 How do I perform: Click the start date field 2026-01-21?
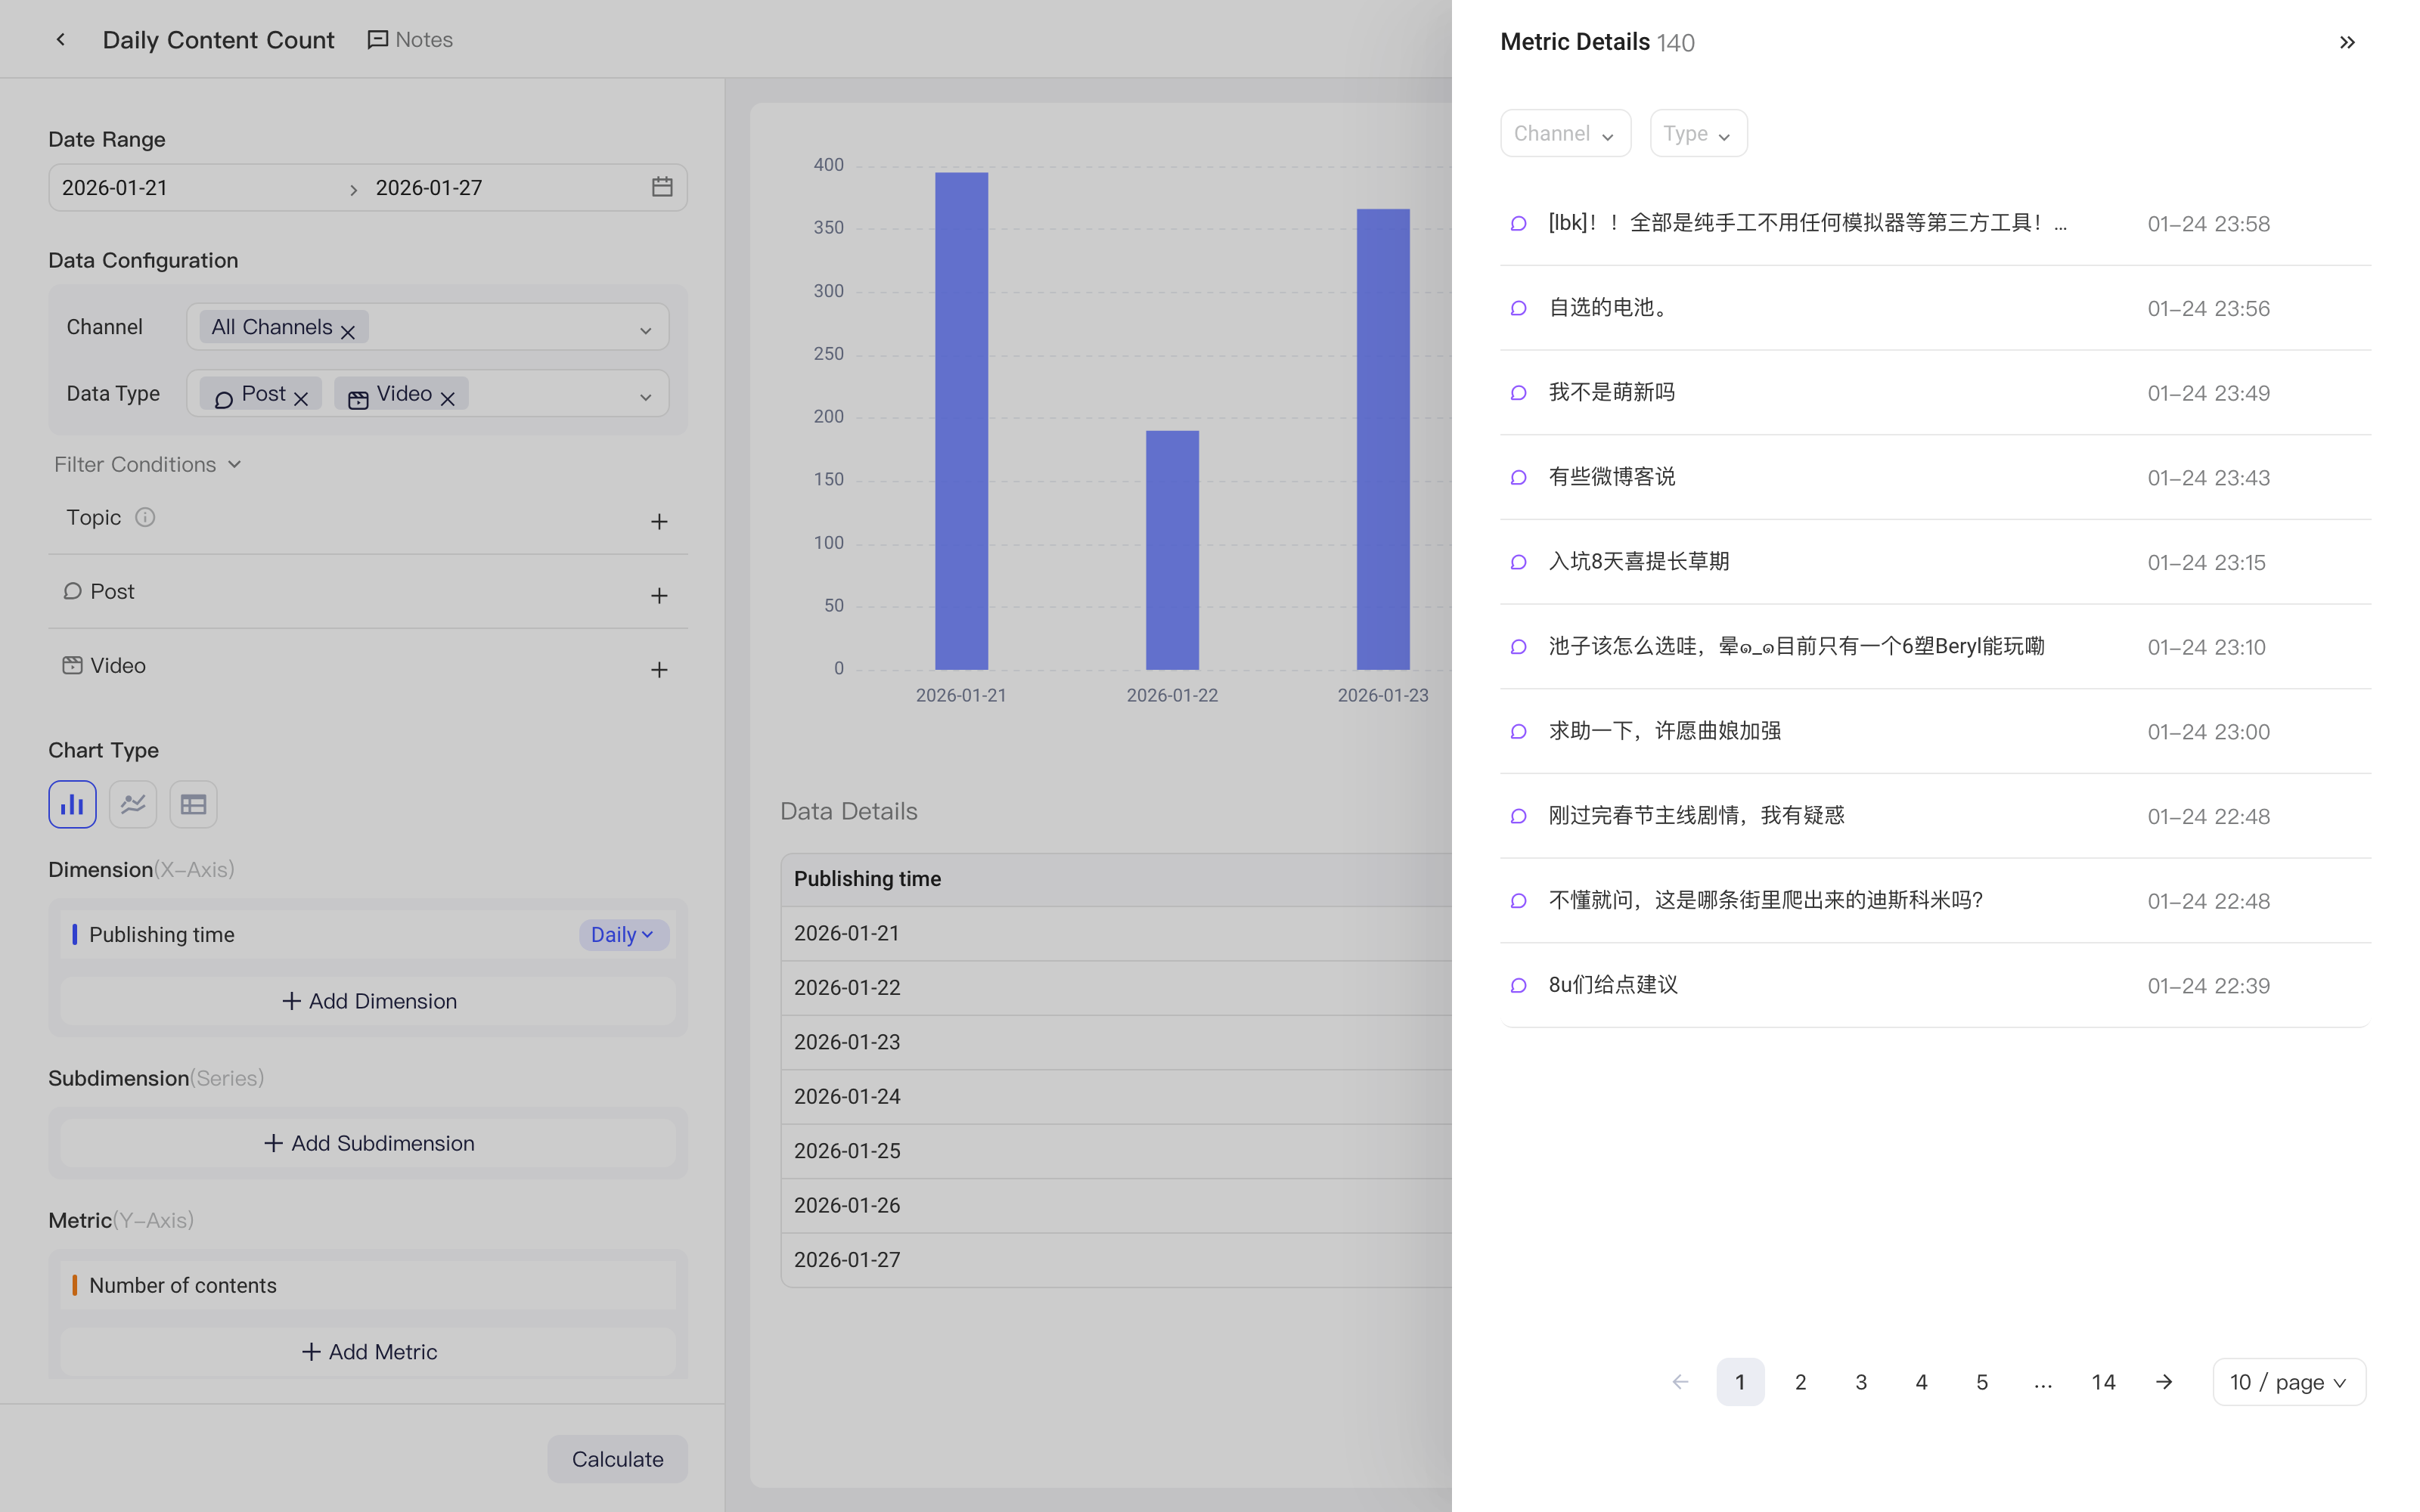(x=200, y=187)
